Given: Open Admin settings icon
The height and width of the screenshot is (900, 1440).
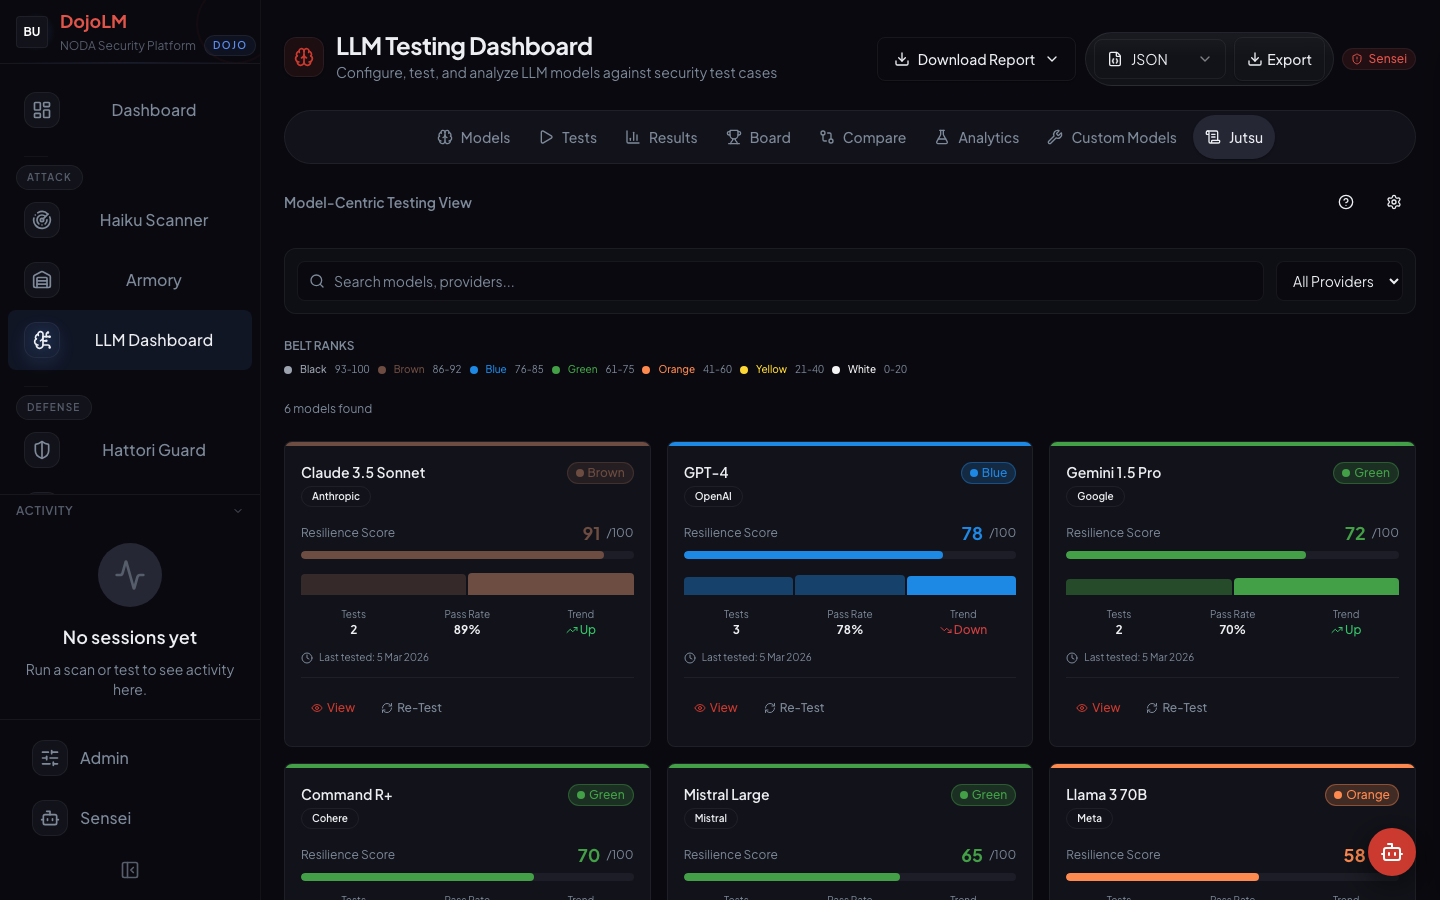Looking at the screenshot, I should coord(50,758).
